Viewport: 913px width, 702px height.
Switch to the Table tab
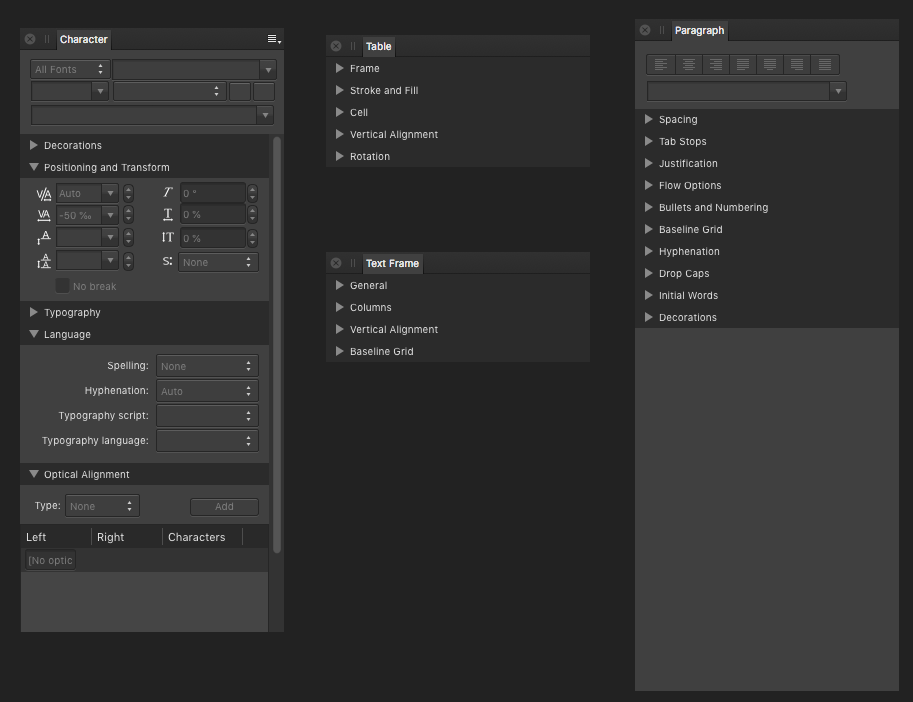pos(378,46)
